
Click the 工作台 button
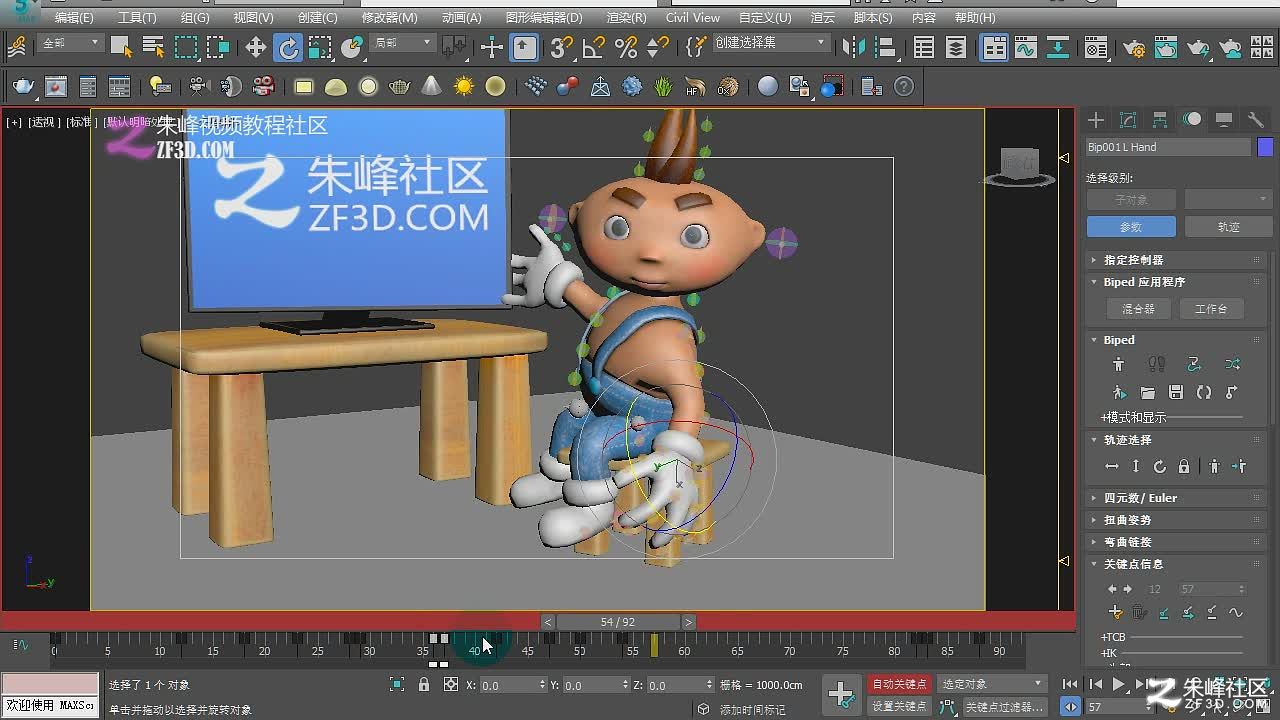pyautogui.click(x=1210, y=309)
